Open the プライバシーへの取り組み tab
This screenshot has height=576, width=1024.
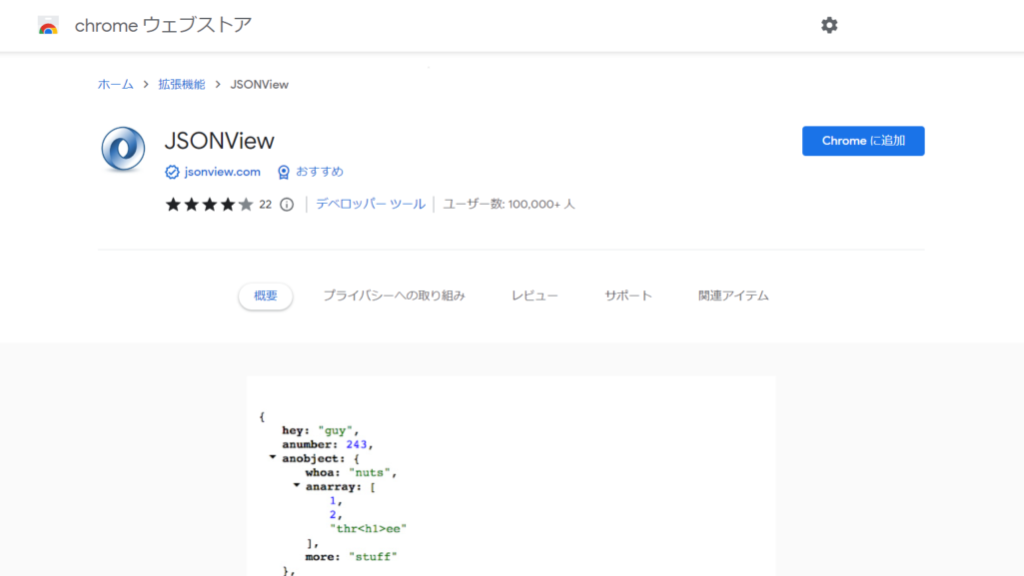393,295
